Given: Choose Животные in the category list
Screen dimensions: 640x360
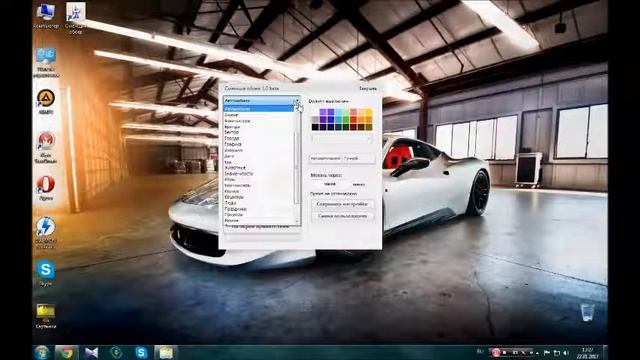Looking at the screenshot, I should click(258, 168).
